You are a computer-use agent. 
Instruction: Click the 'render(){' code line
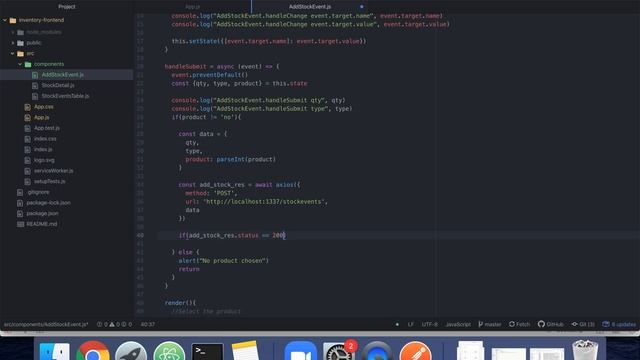coord(180,303)
